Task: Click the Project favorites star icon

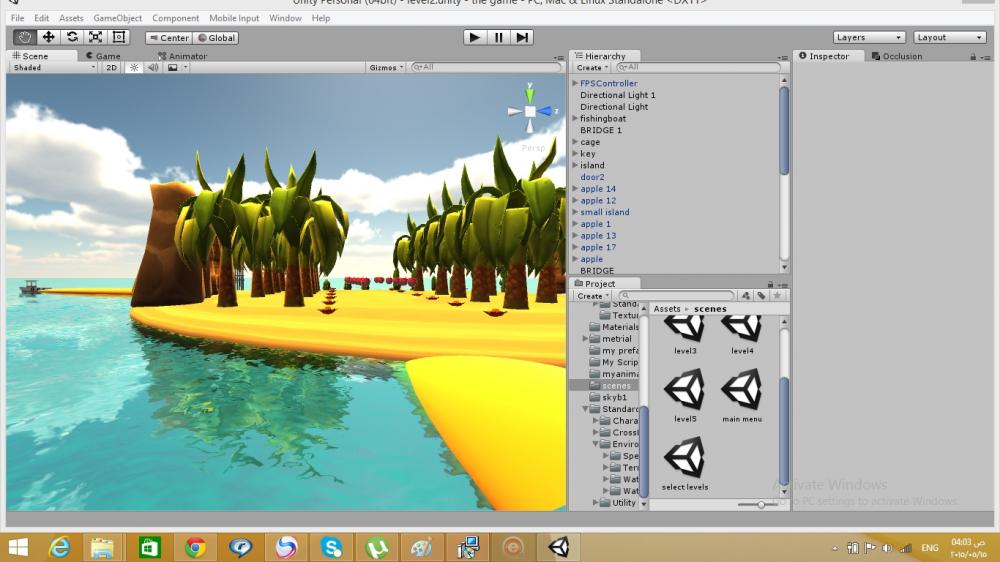Action: click(x=777, y=296)
